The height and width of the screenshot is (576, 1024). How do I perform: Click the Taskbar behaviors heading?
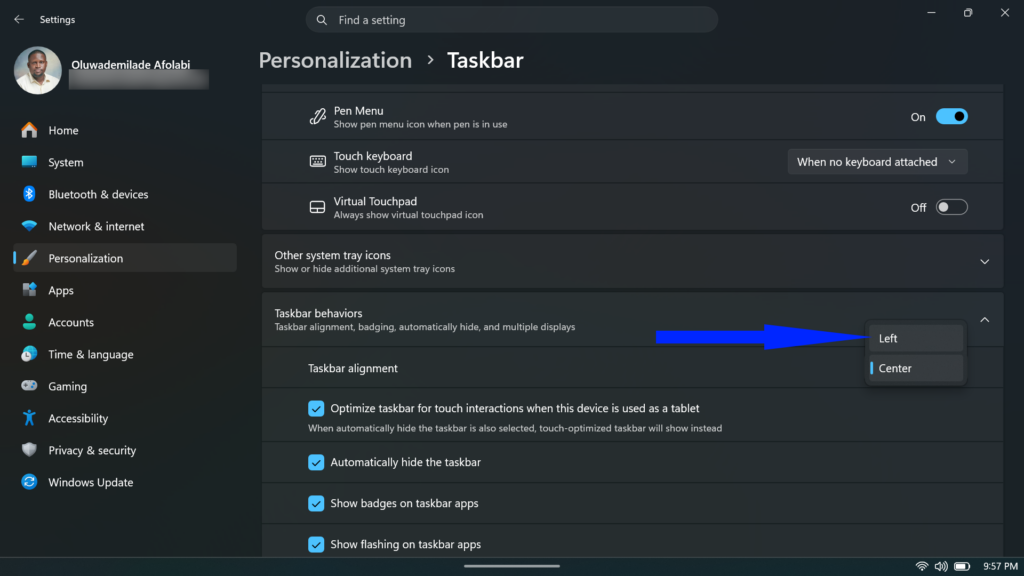(318, 313)
